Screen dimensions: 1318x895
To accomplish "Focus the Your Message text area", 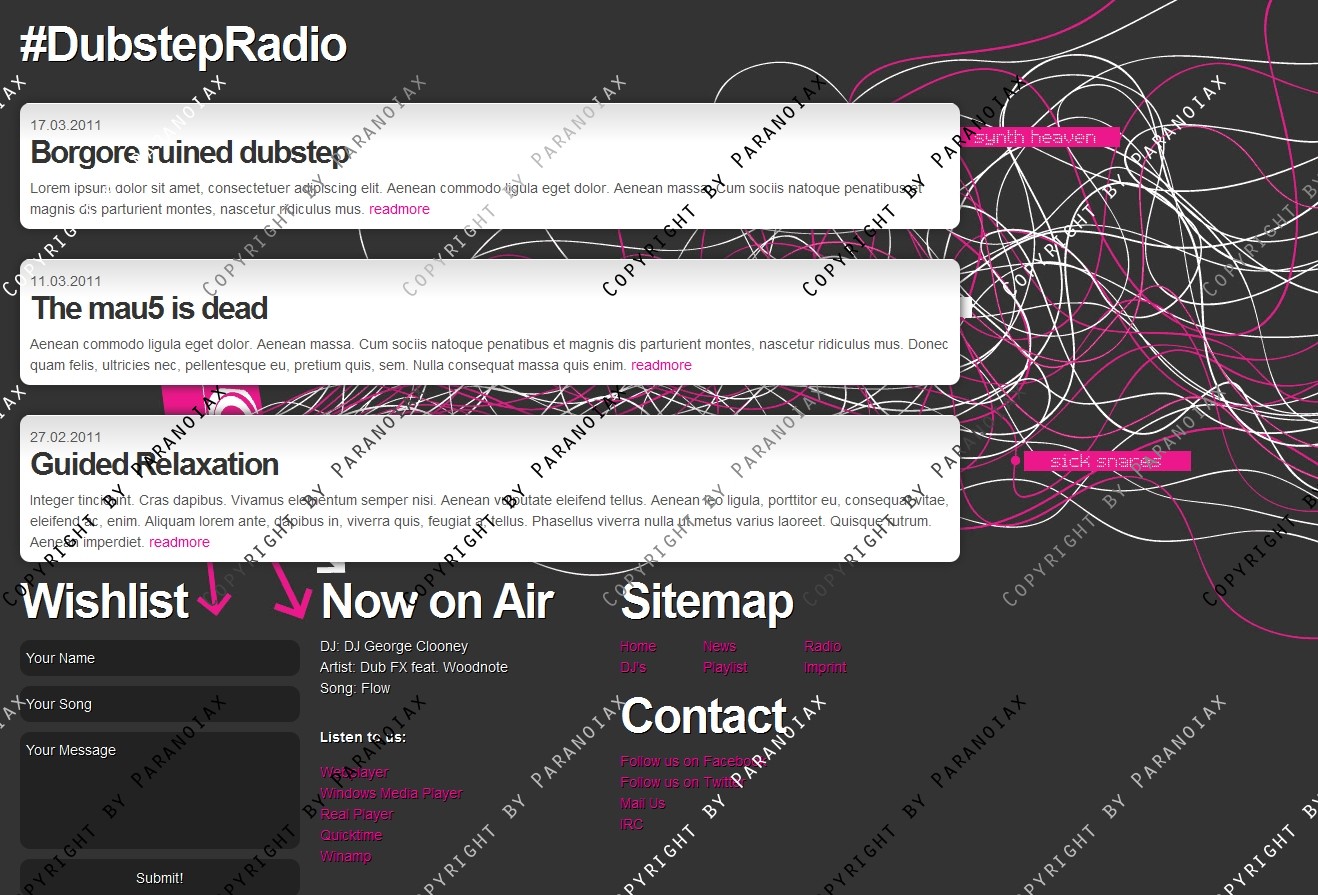I will coord(160,791).
